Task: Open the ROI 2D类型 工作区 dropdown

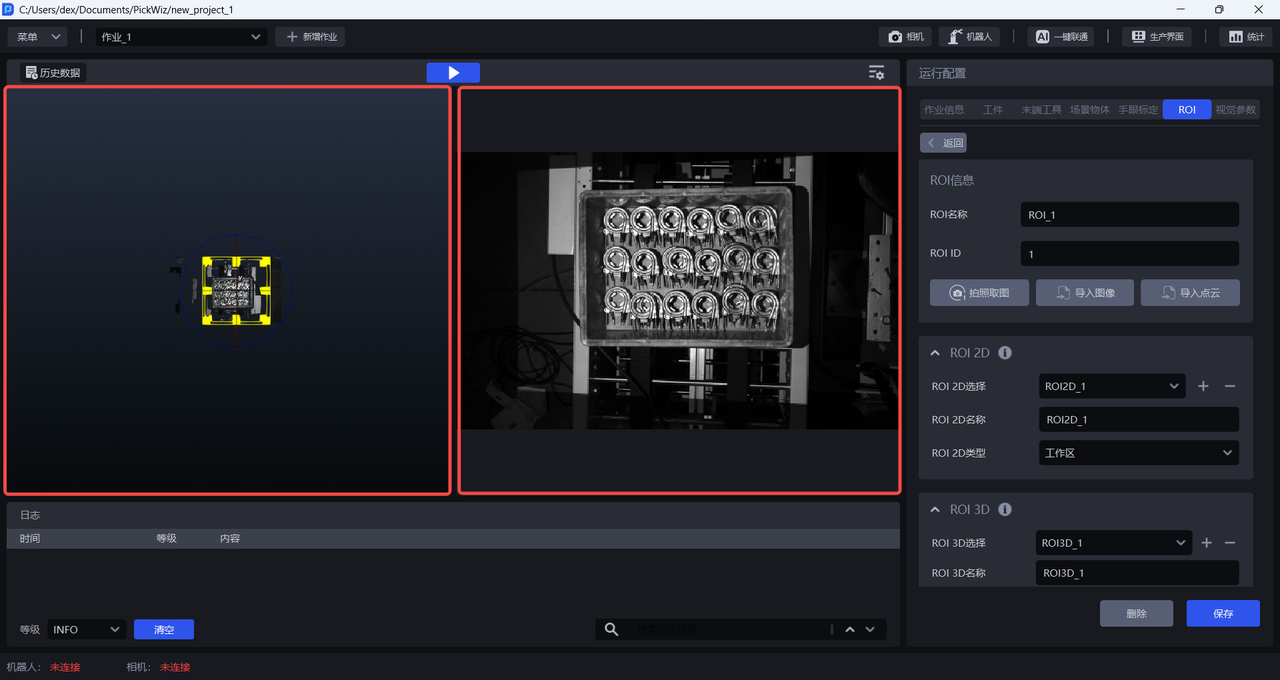Action: coord(1139,453)
